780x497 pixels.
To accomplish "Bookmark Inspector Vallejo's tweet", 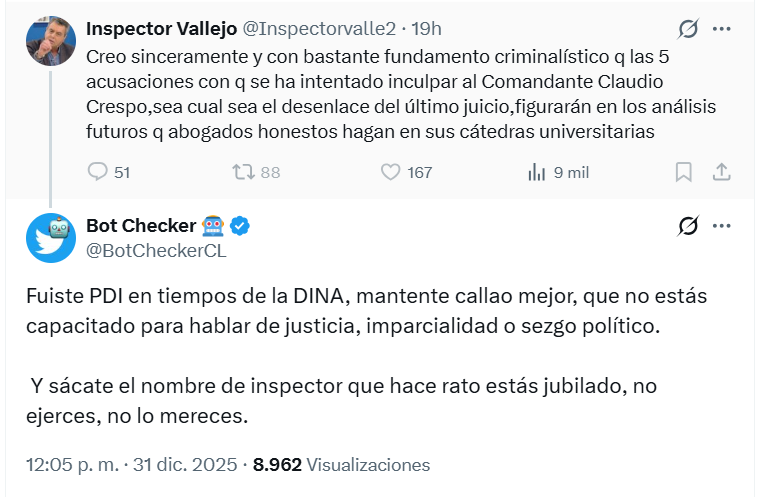I will pos(684,172).
